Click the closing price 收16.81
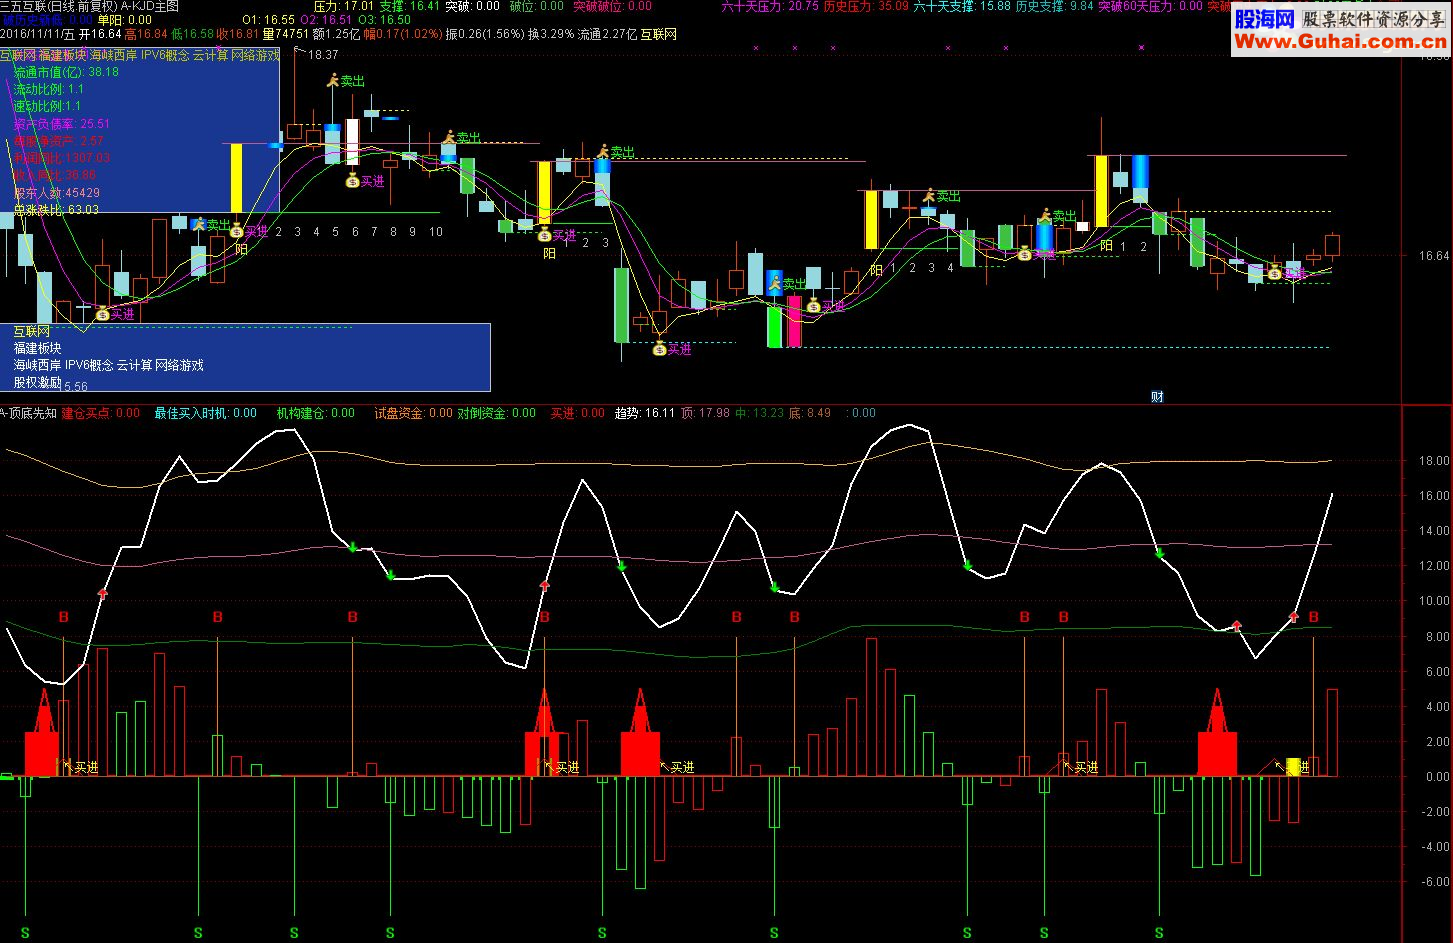Viewport: 1453px width, 943px height. click(239, 34)
